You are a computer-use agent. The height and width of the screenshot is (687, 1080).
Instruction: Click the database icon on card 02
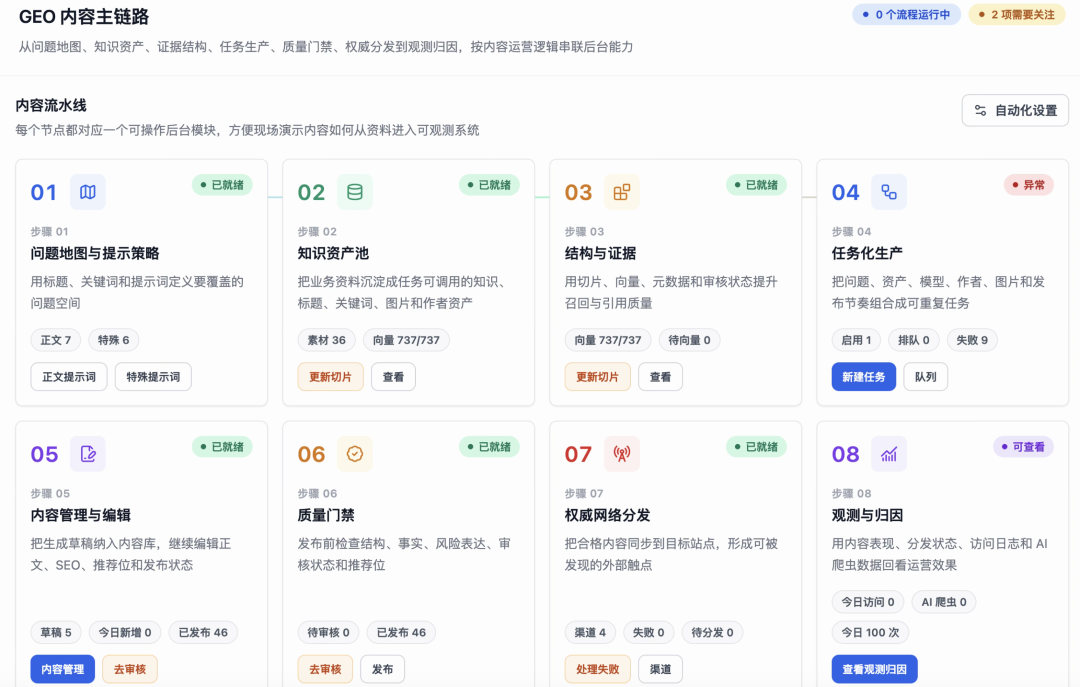click(x=355, y=192)
